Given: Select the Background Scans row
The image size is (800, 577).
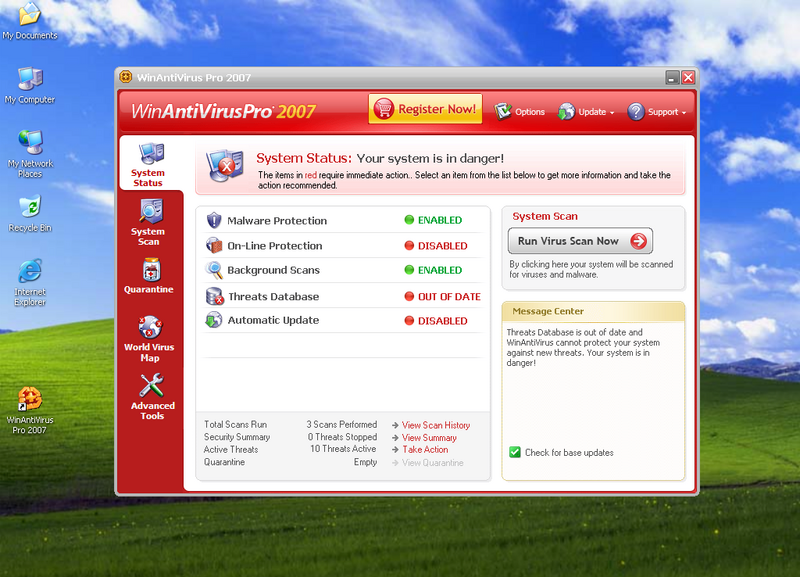Looking at the screenshot, I should [343, 270].
